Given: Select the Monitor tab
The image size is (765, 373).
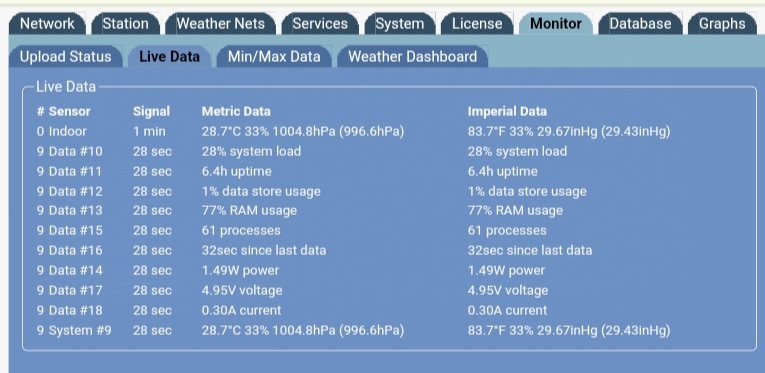Looking at the screenshot, I should [556, 24].
